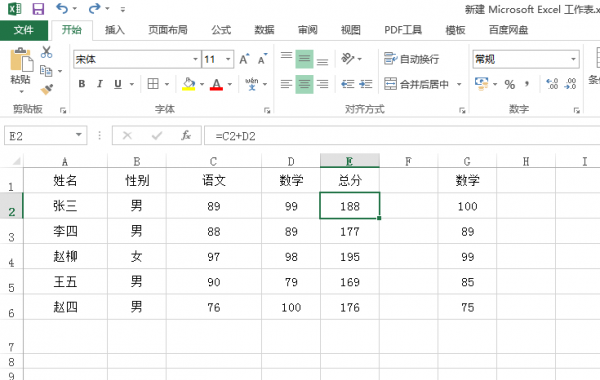This screenshot has height=380, width=600.
Task: Open customize quick access toolbar arrow
Action: coord(122,9)
